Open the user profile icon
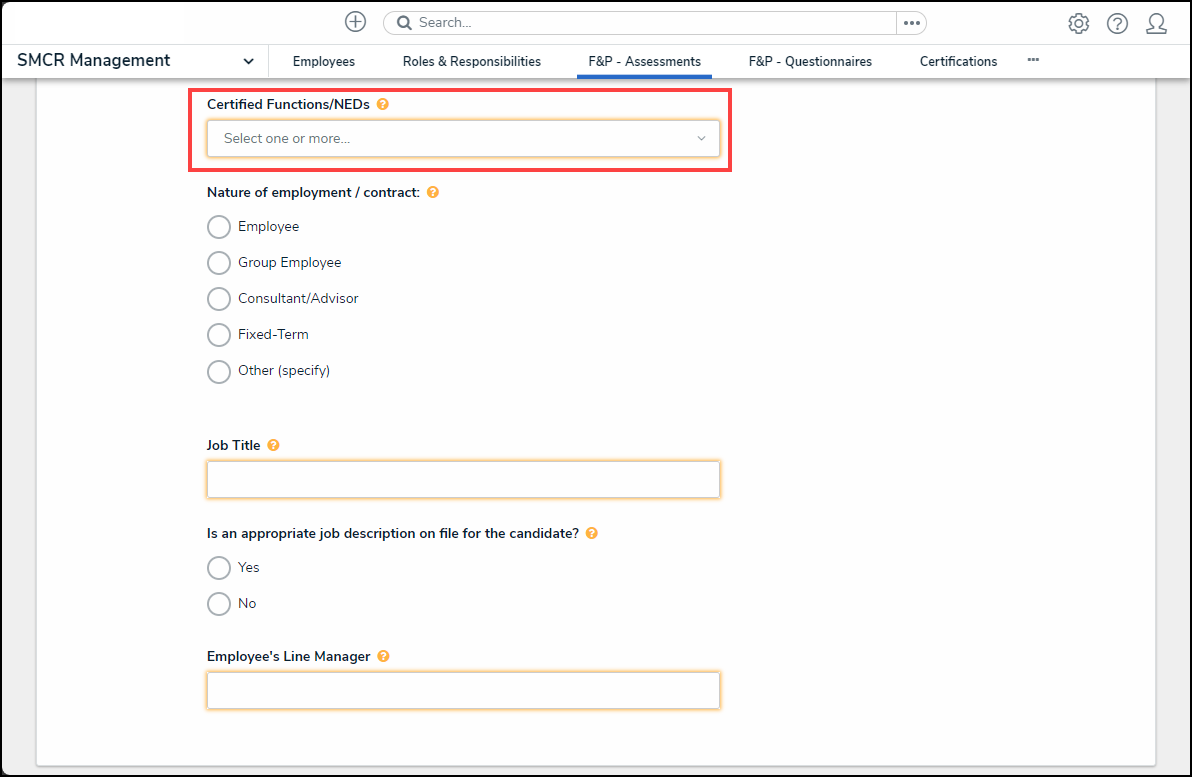 (1156, 24)
